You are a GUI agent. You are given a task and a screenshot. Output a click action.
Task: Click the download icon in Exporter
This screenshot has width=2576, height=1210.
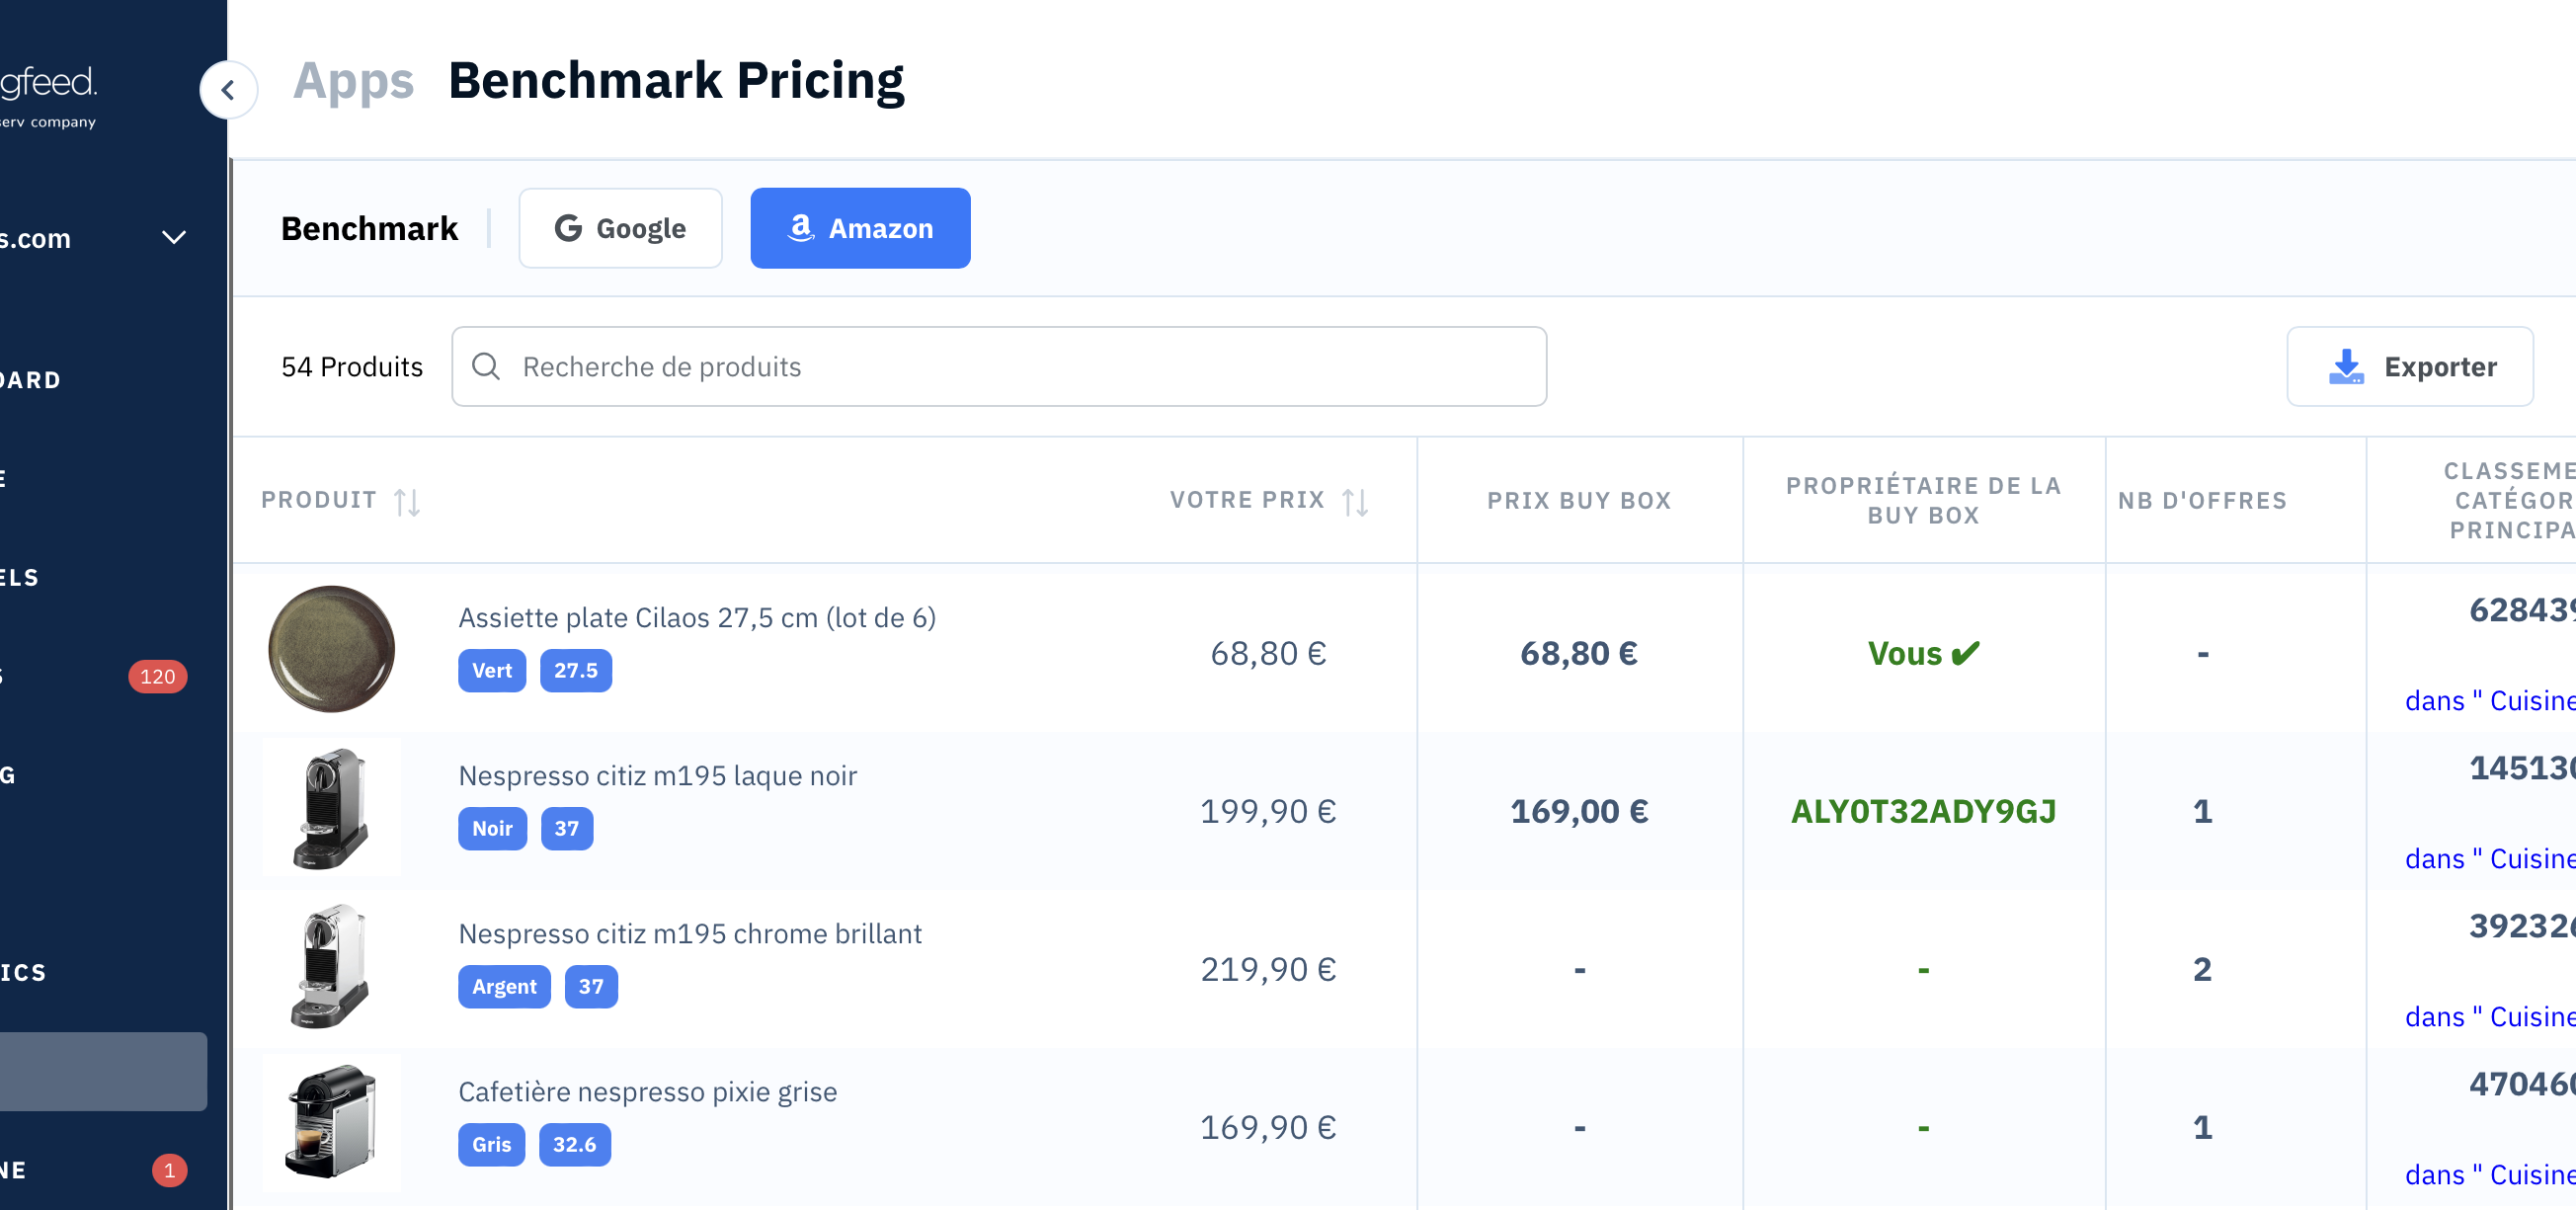coord(2346,366)
